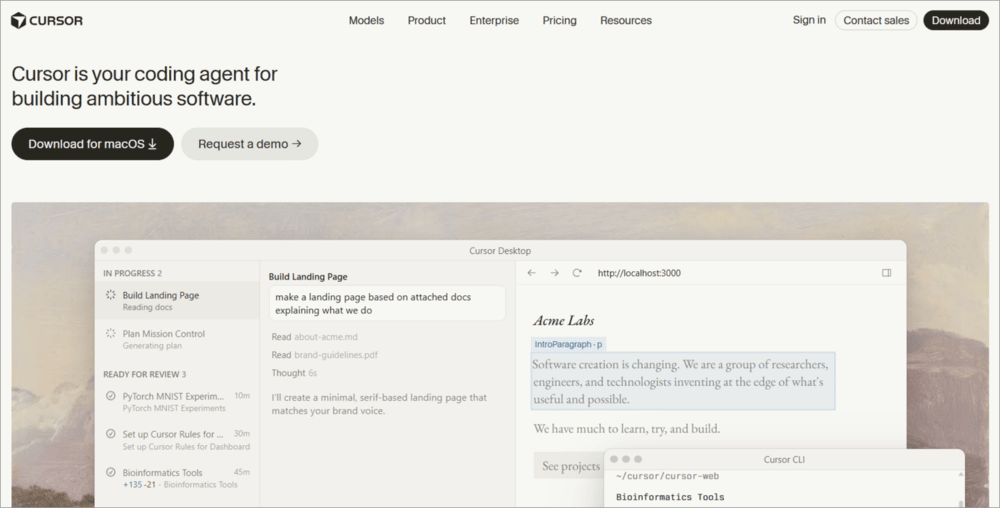Viewport: 1000px width, 508px height.
Task: Click the +135 -21 diff stats
Action: pyautogui.click(x=140, y=484)
